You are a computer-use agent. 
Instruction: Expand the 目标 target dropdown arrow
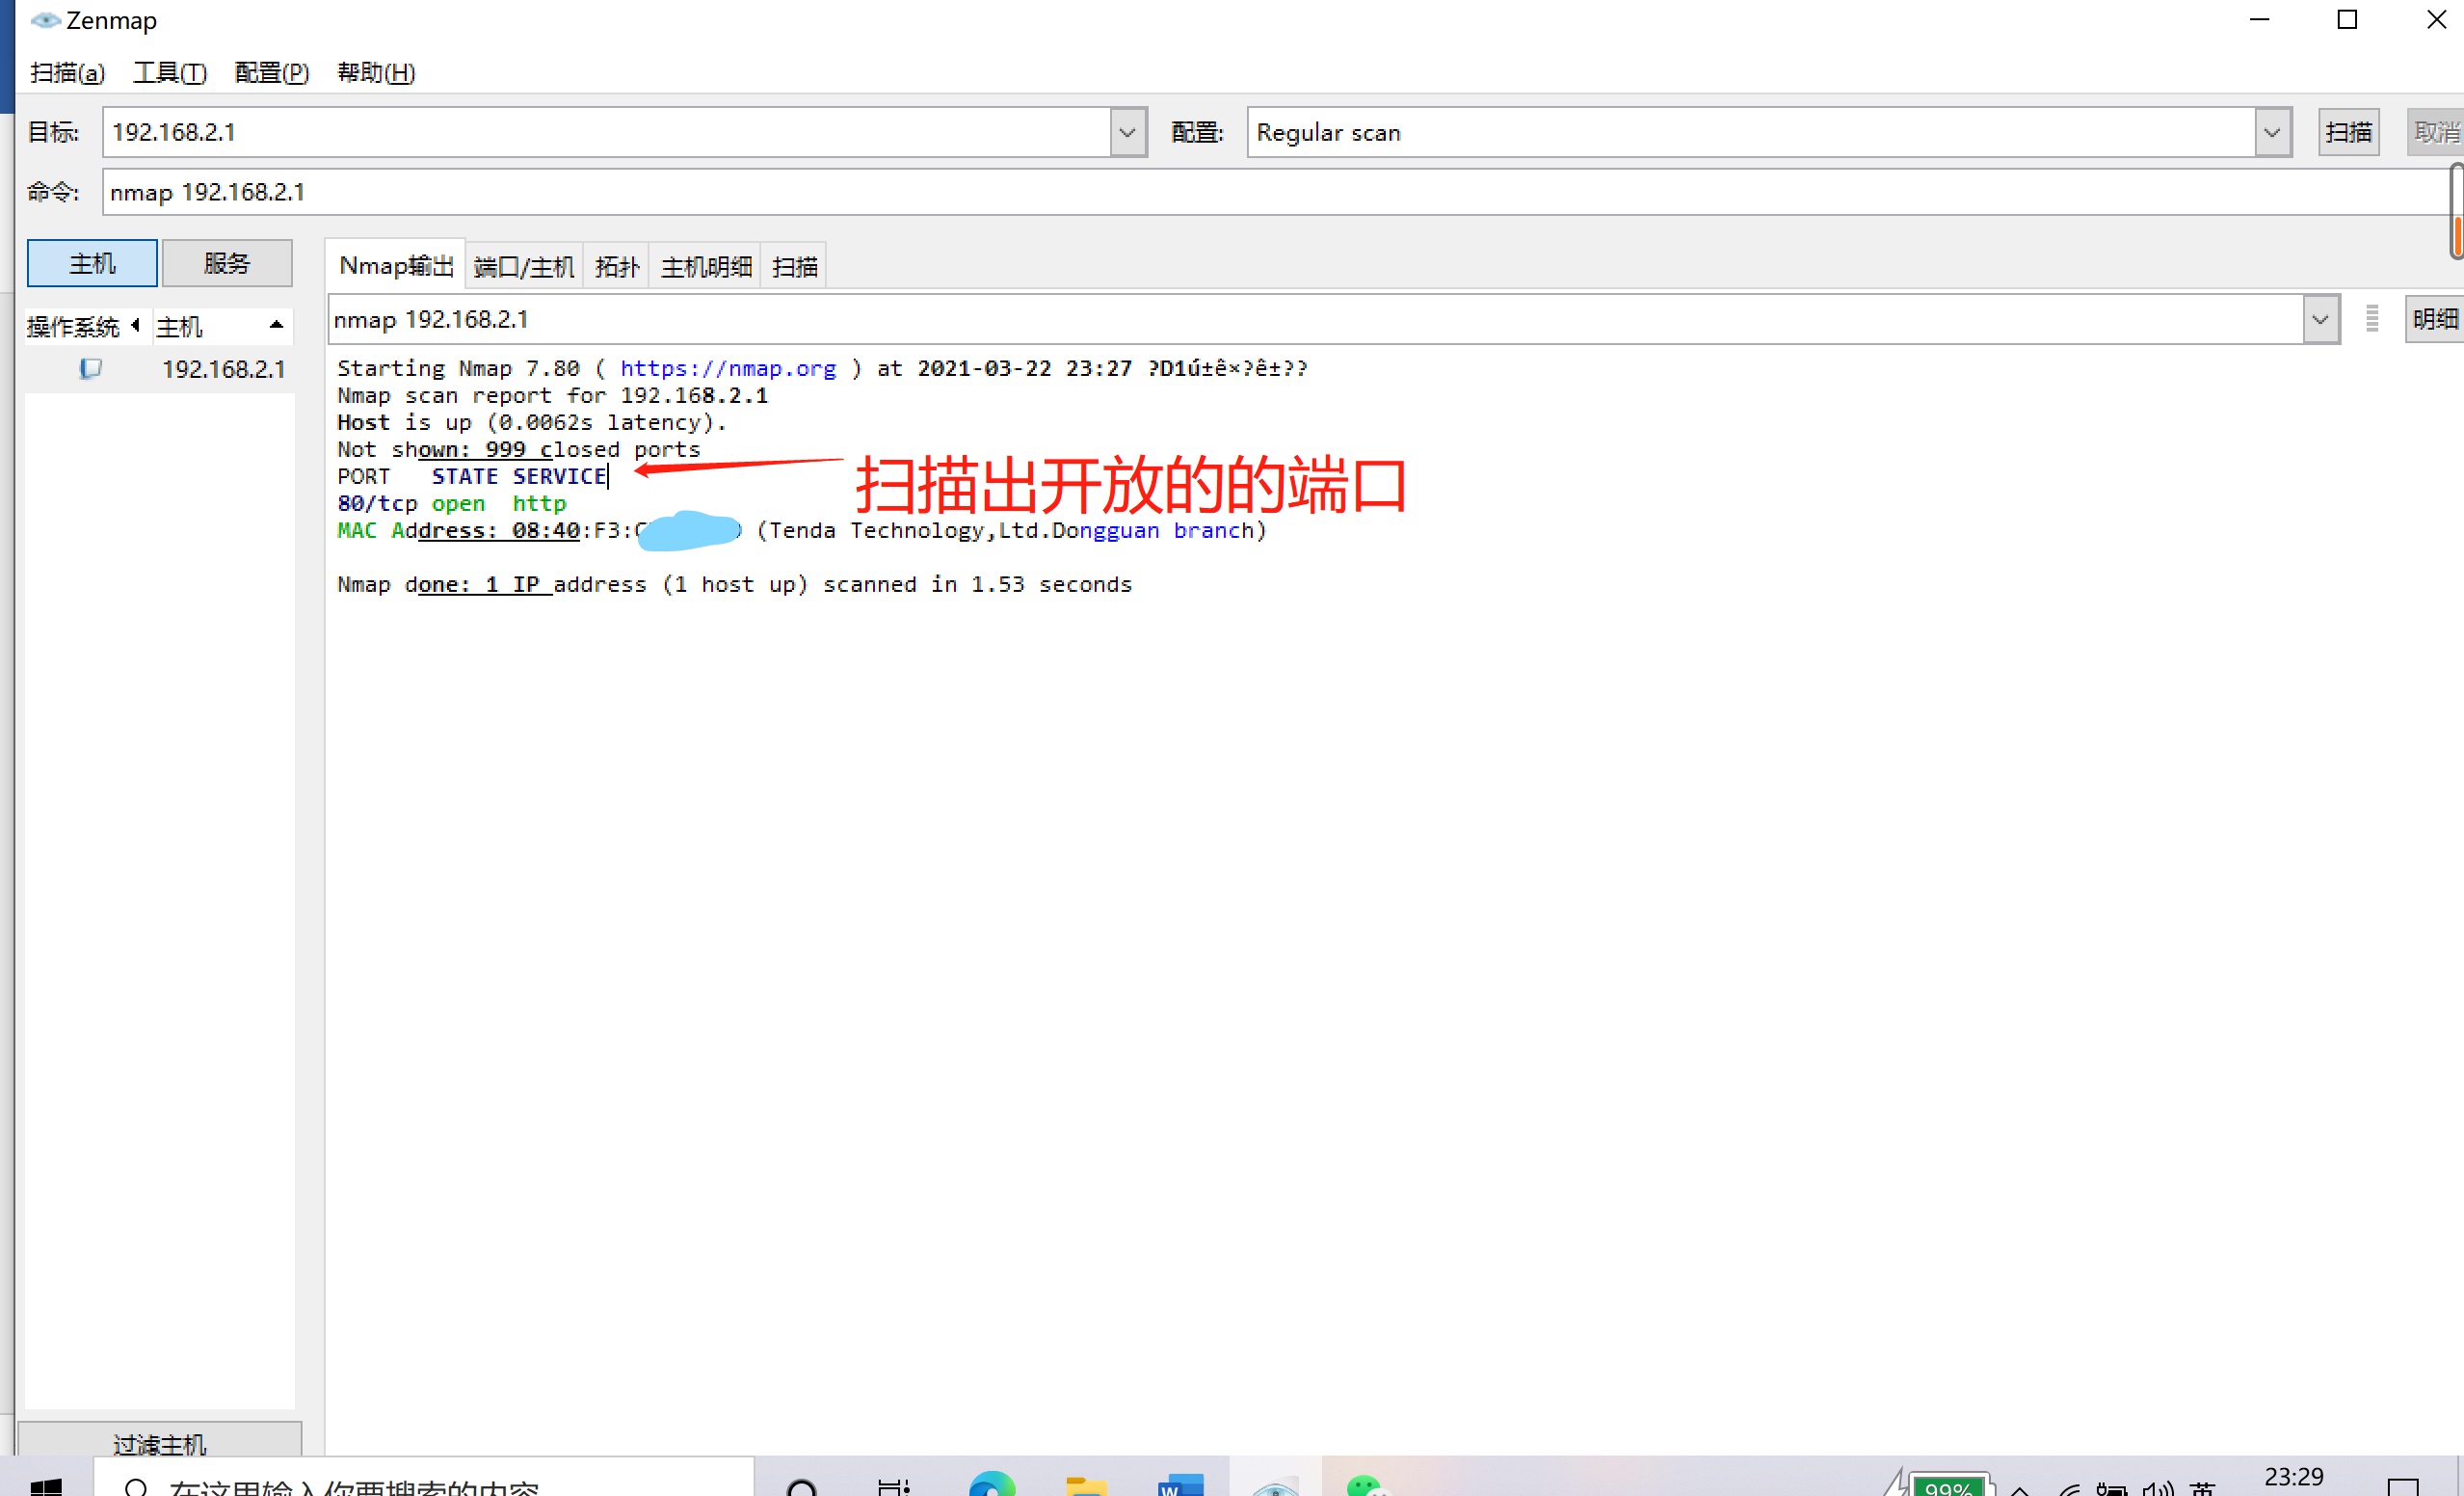1128,132
